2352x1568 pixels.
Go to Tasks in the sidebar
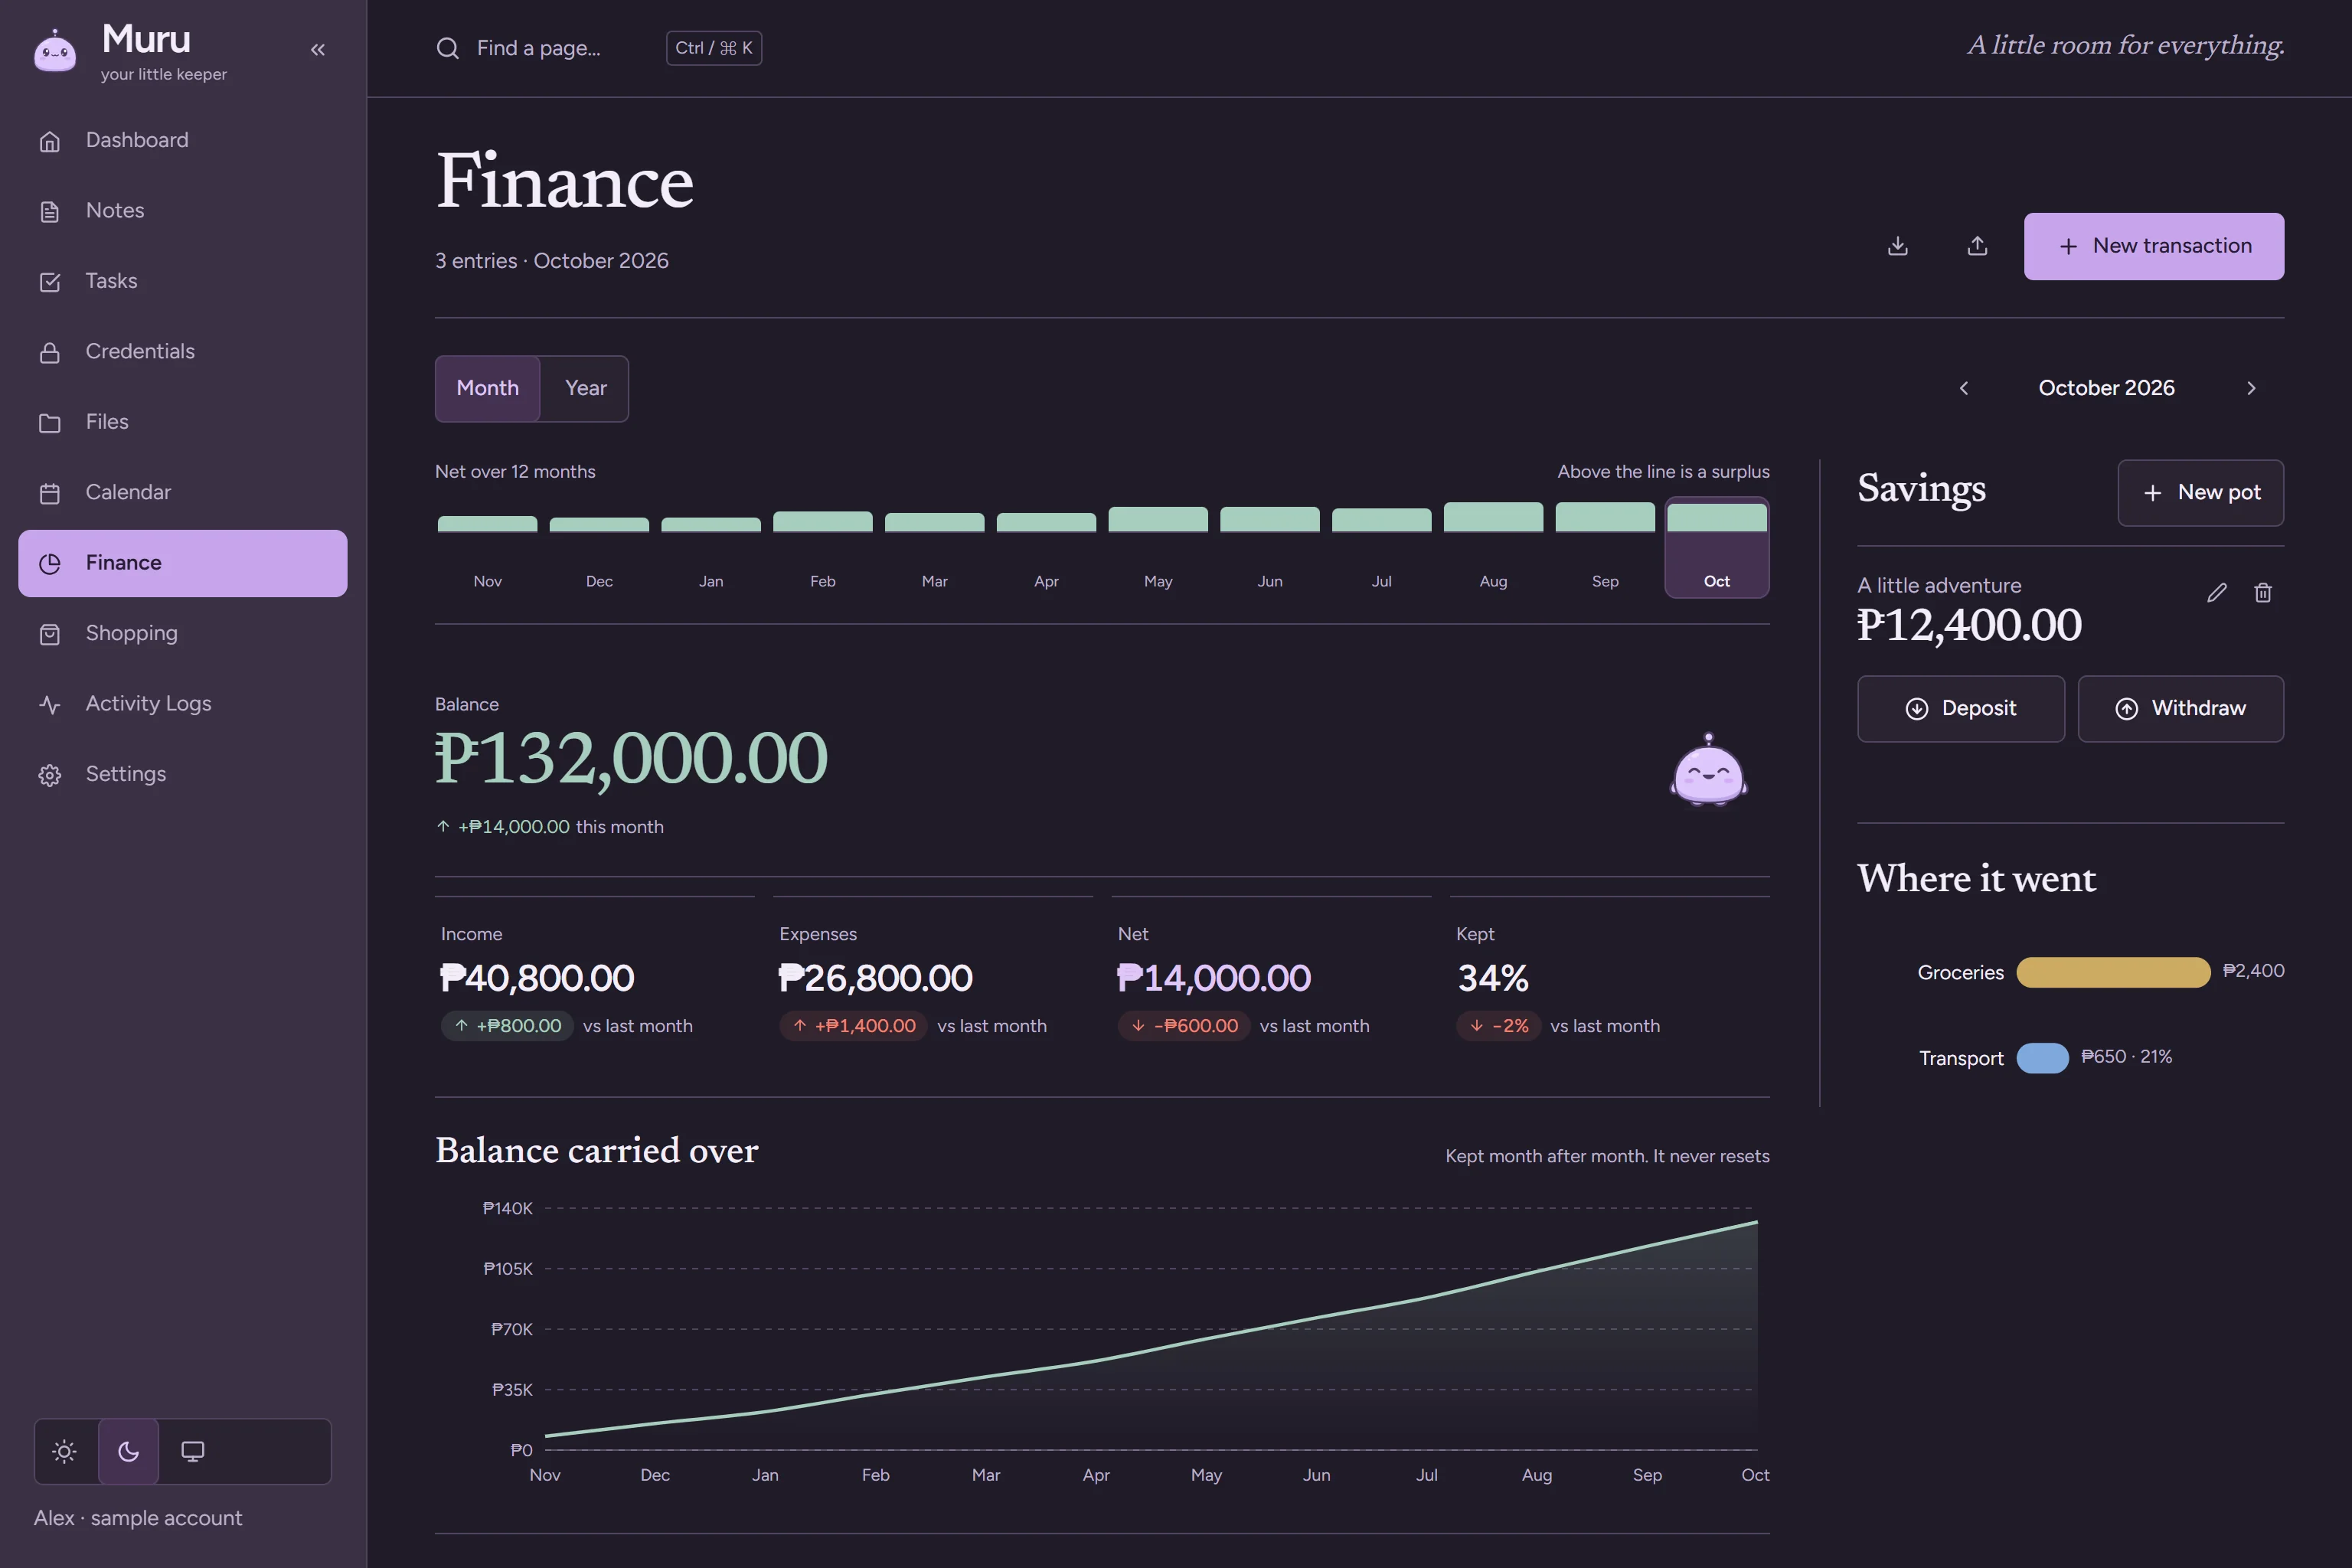tap(183, 282)
